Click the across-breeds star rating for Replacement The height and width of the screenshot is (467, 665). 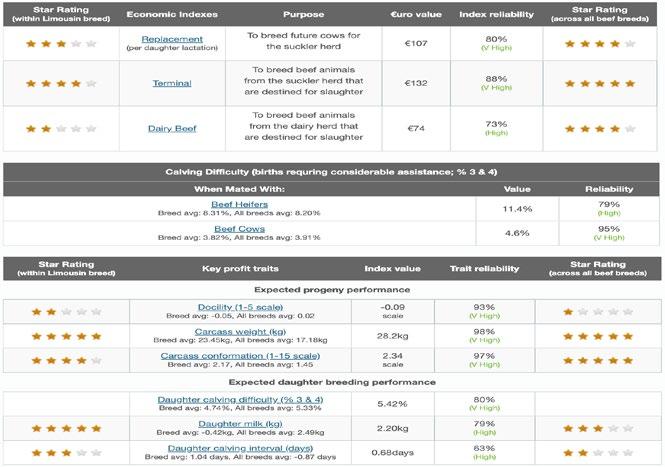(x=600, y=44)
